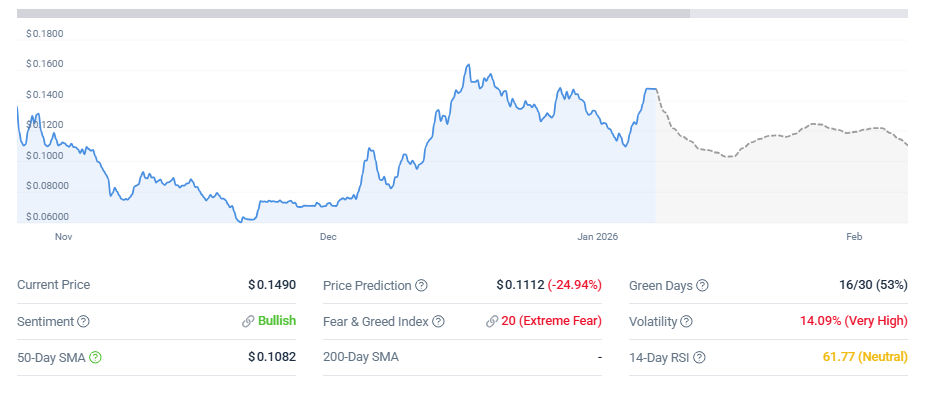The height and width of the screenshot is (394, 931).
Task: Click the Current Price value $0.1490
Action: [272, 285]
